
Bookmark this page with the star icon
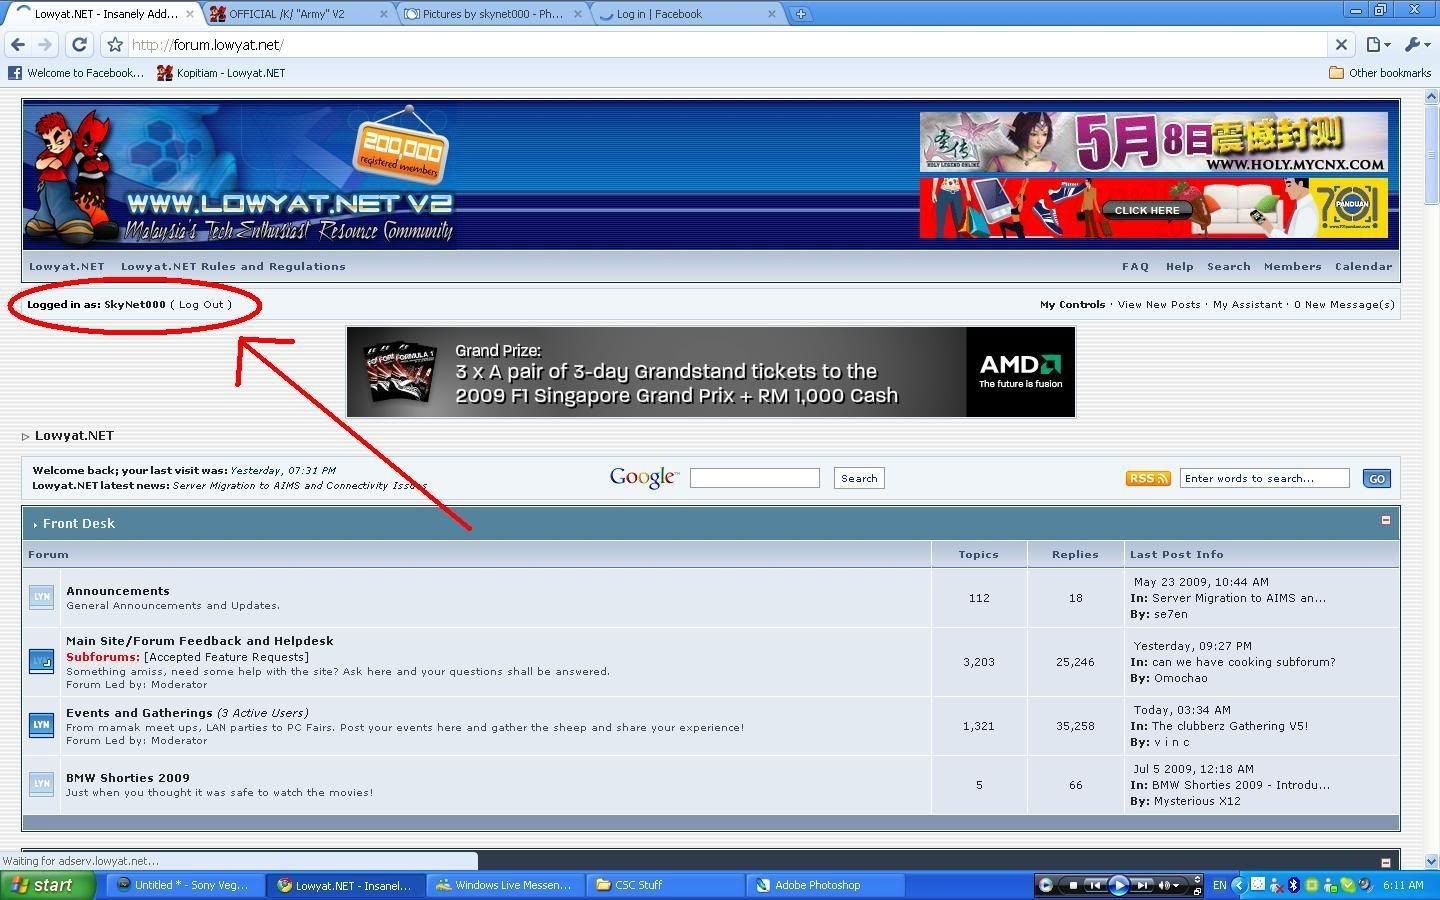pos(115,45)
